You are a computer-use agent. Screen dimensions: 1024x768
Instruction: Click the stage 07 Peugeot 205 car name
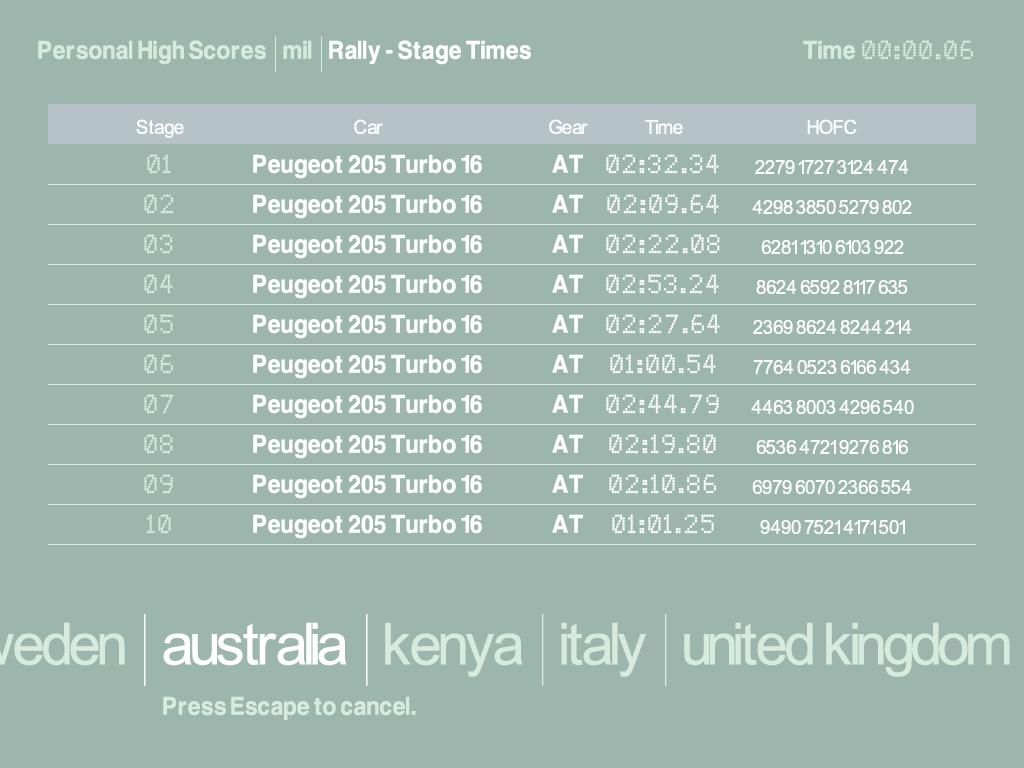[366, 405]
